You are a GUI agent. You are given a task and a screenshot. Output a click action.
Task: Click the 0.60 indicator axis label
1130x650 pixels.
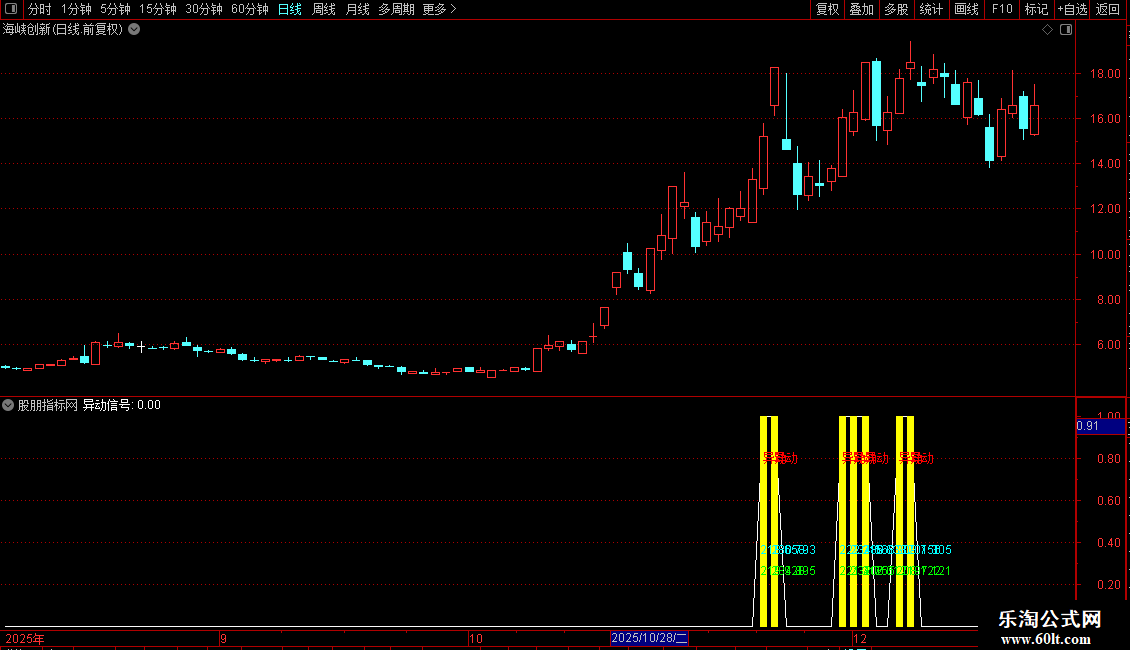1108,500
